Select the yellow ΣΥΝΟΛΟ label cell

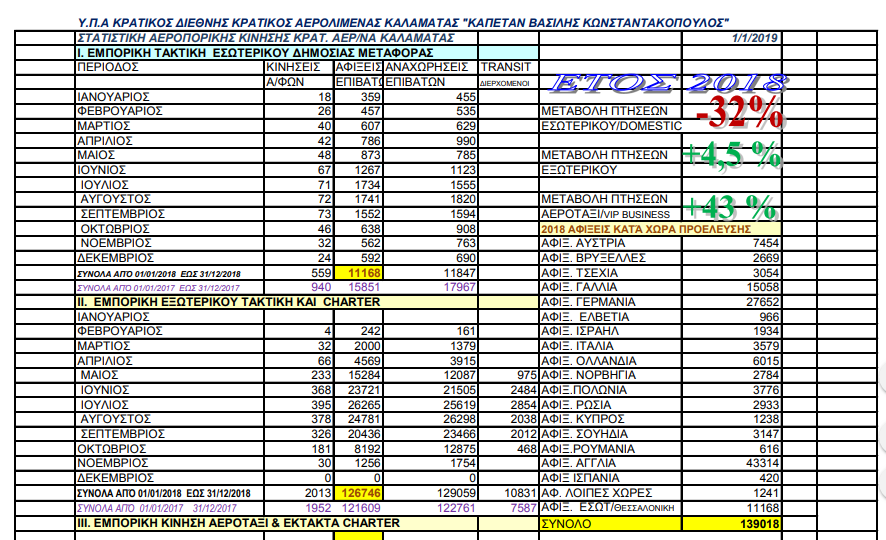coord(611,524)
